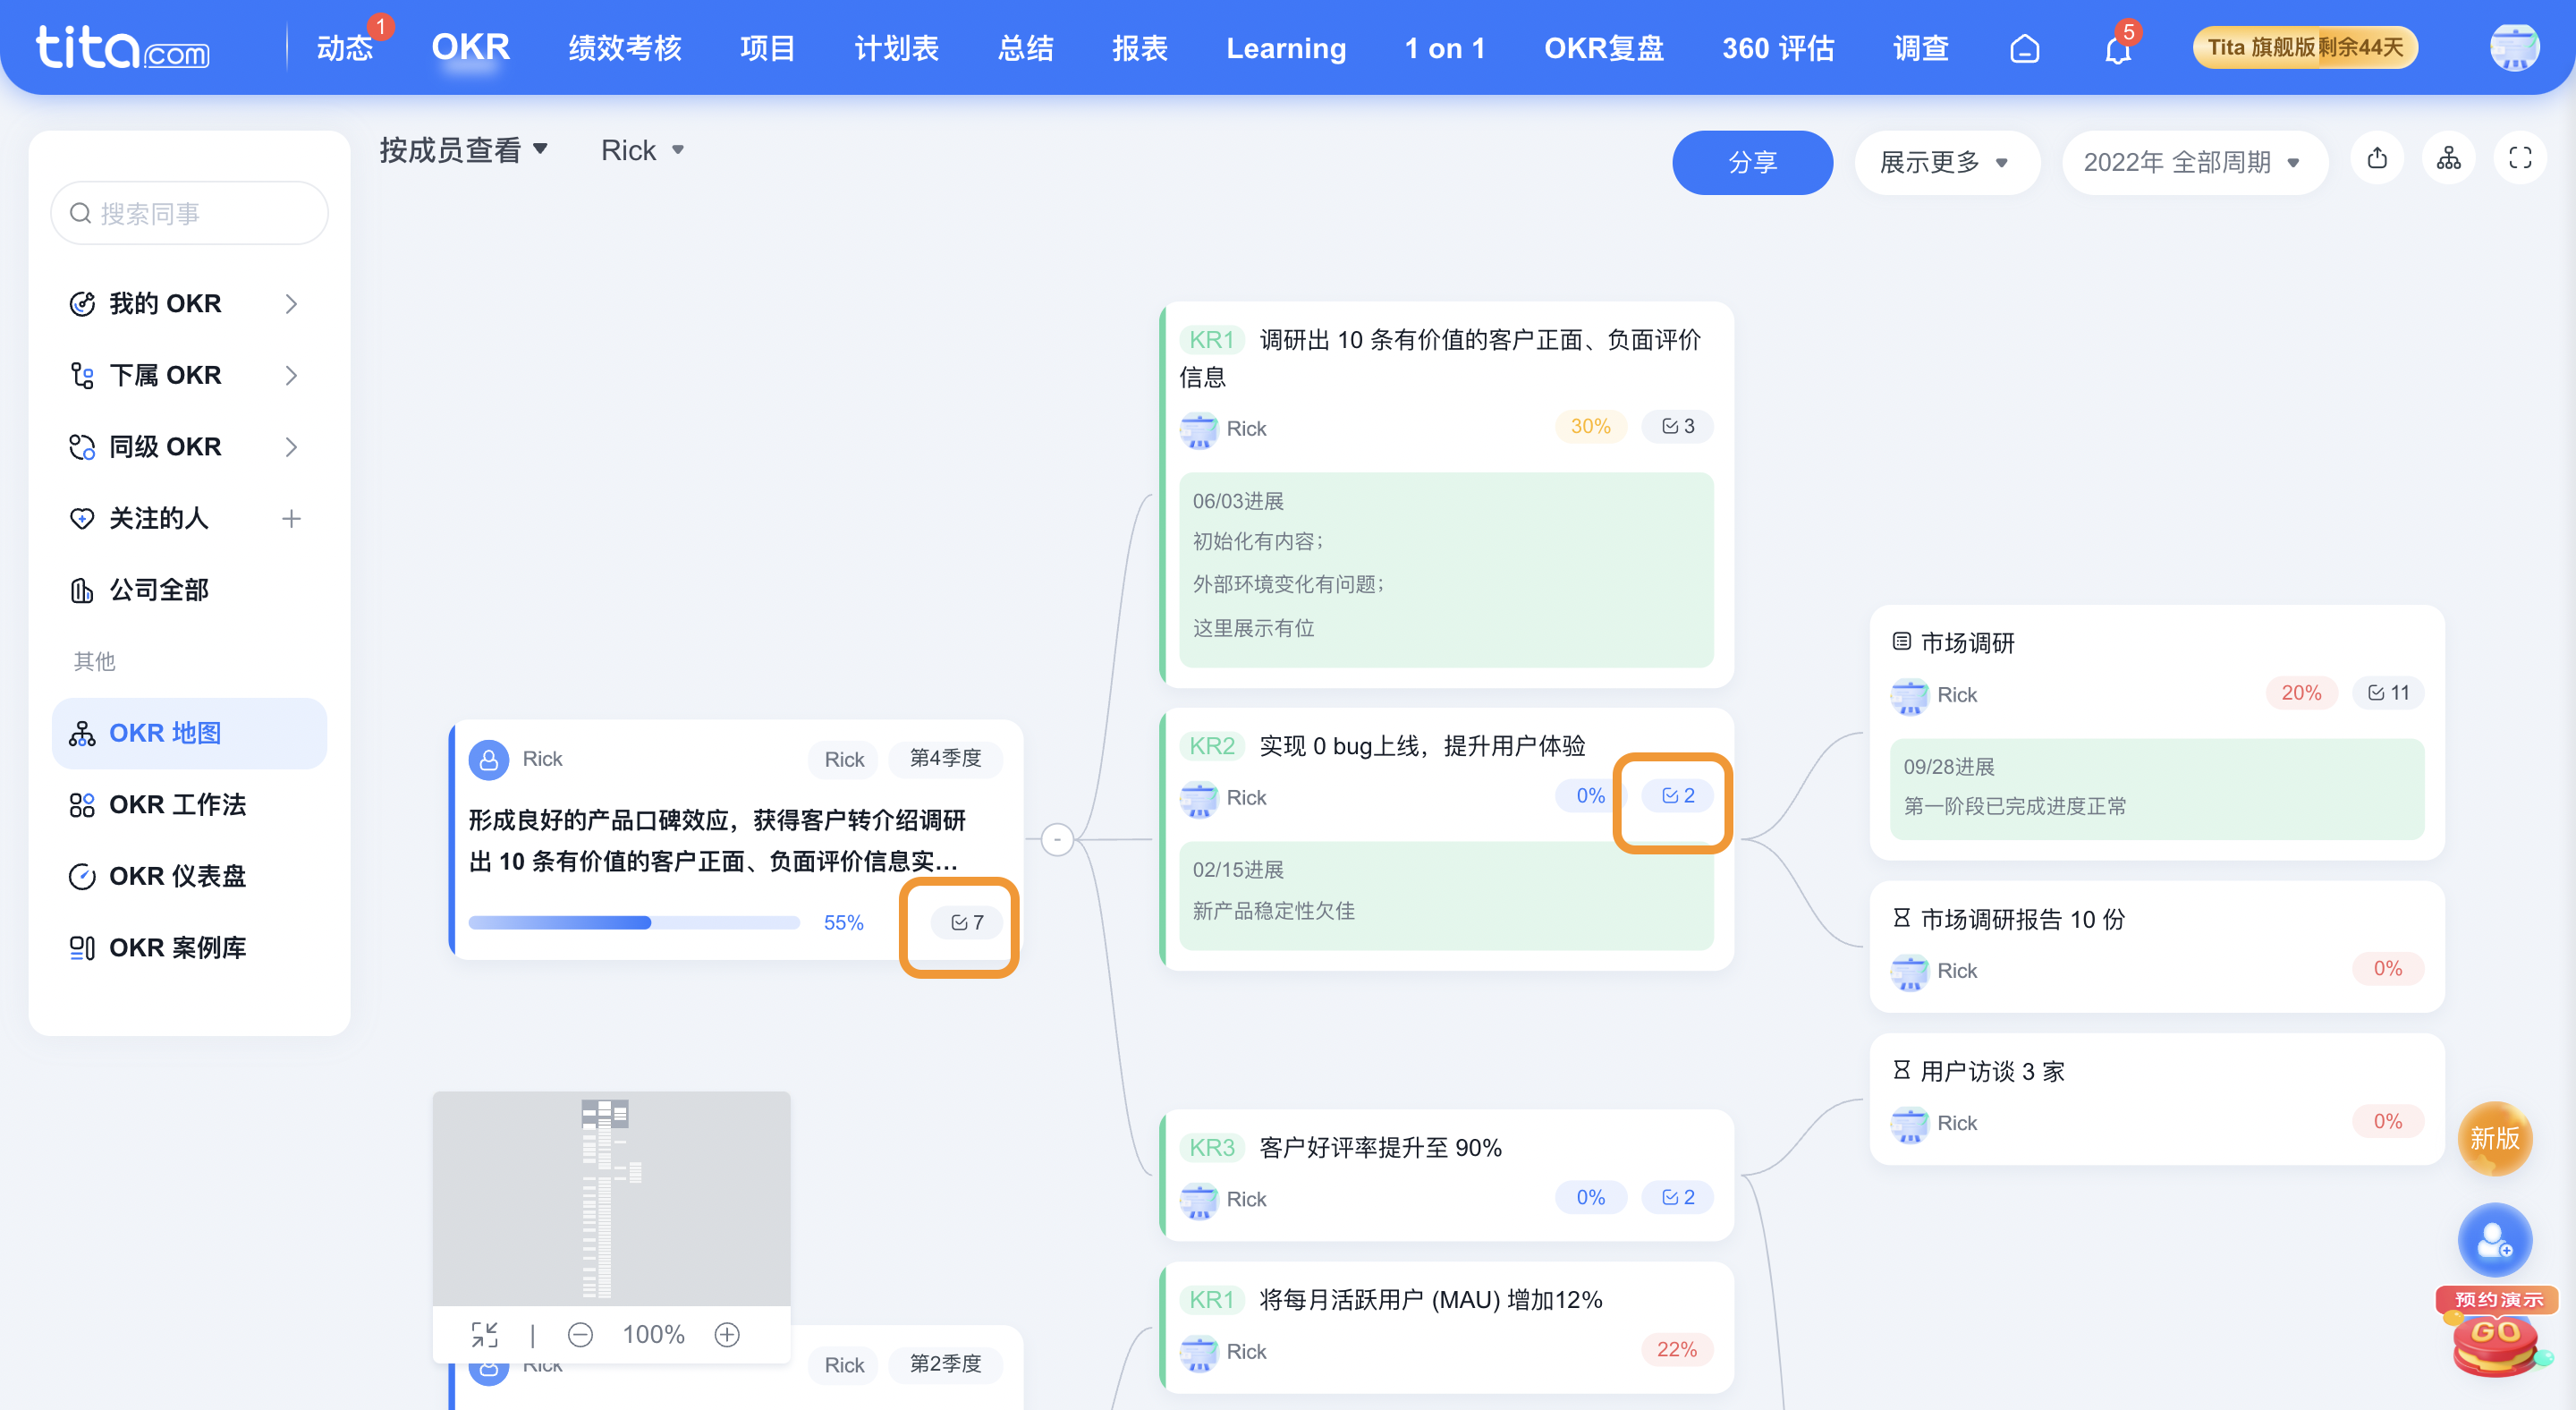Click the home icon in the navigation bar
The width and height of the screenshot is (2576, 1410).
pyautogui.click(x=2024, y=48)
